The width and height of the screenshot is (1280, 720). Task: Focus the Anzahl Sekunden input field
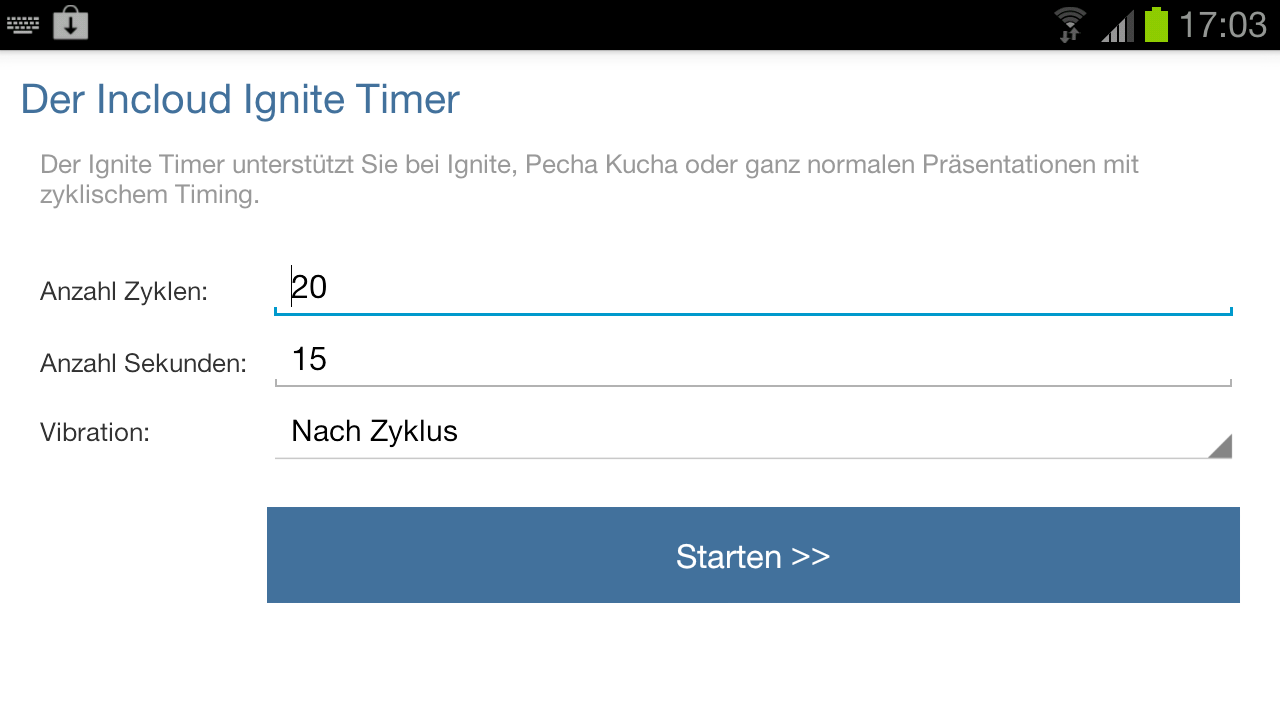[752, 360]
